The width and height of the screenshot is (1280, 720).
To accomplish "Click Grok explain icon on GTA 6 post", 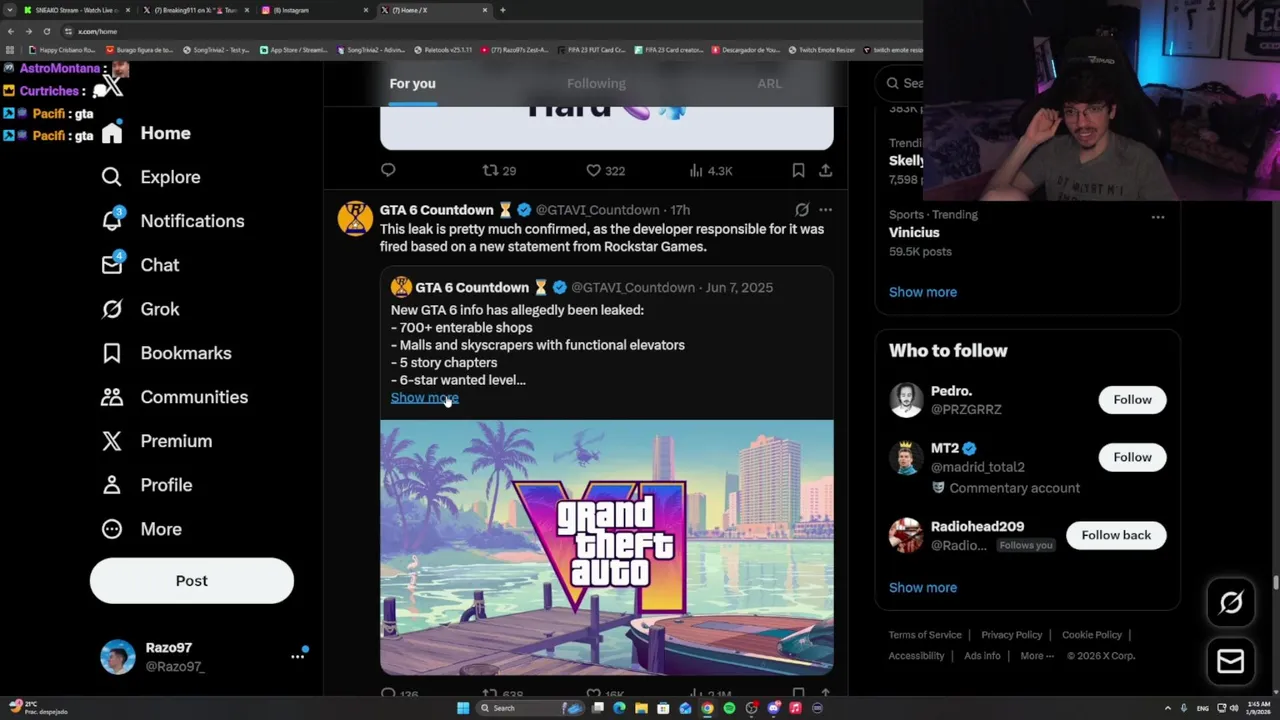I will point(801,210).
